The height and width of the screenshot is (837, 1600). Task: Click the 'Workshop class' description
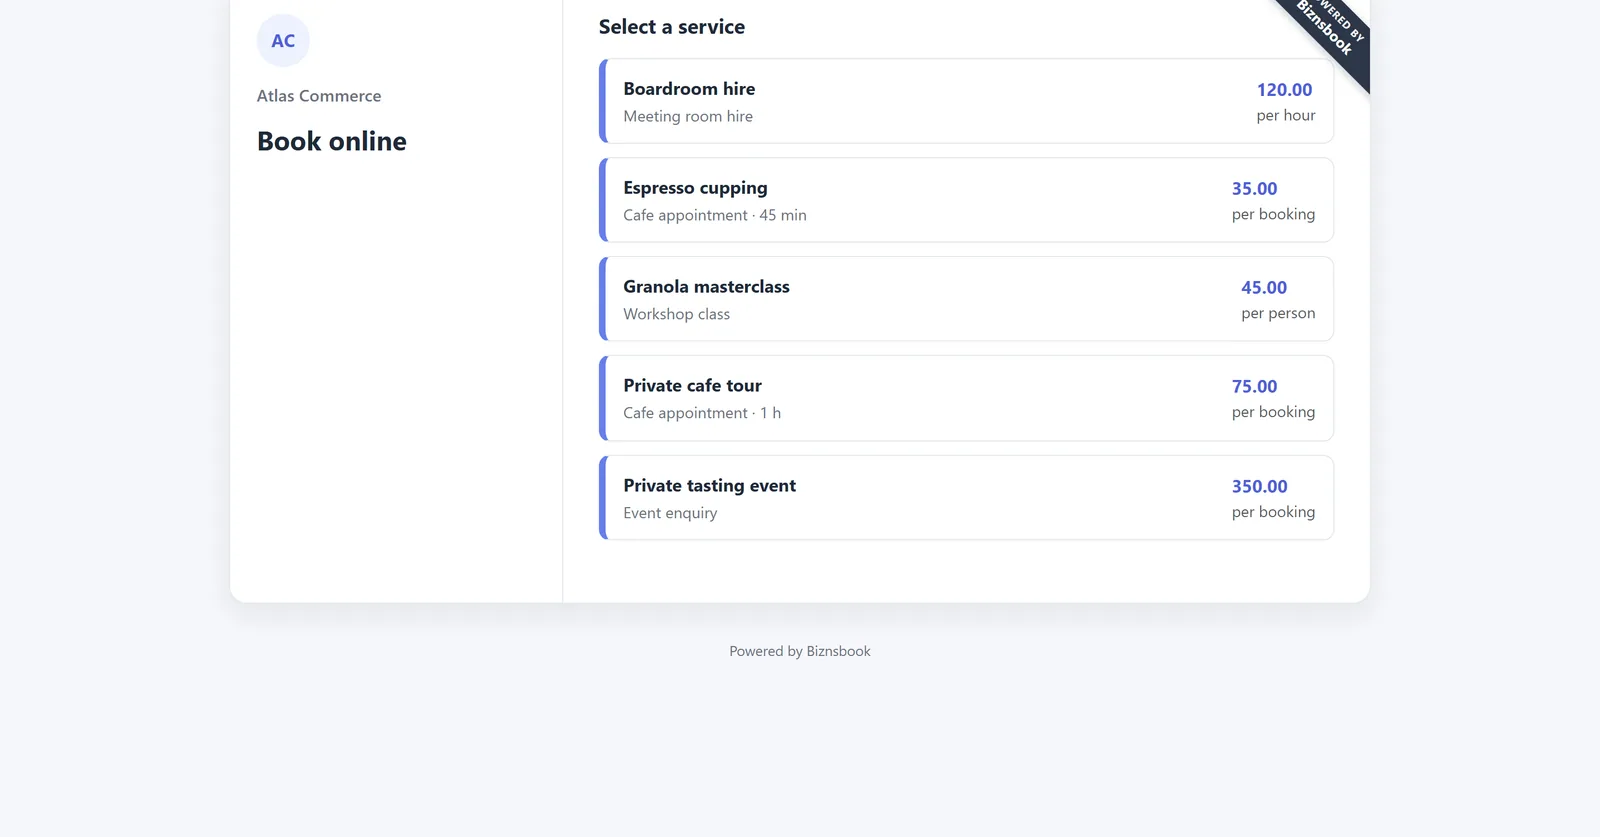pos(677,314)
